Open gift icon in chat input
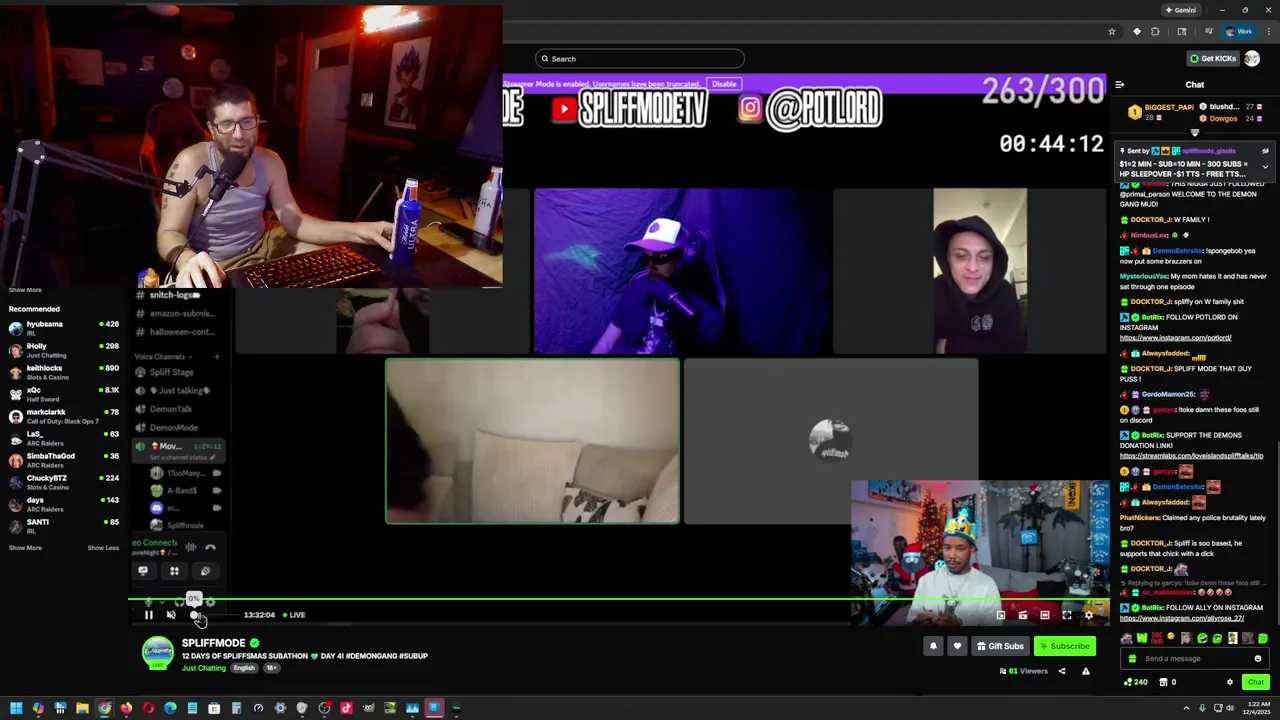 coord(1132,658)
